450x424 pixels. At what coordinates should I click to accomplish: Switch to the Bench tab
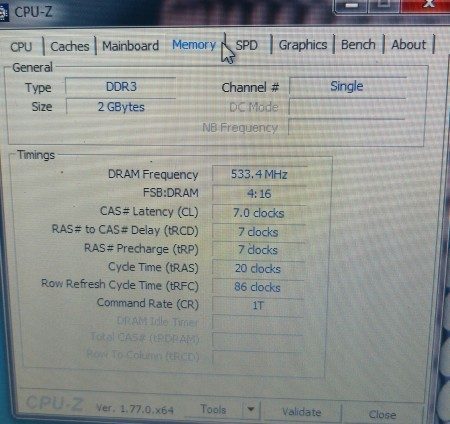(x=358, y=45)
